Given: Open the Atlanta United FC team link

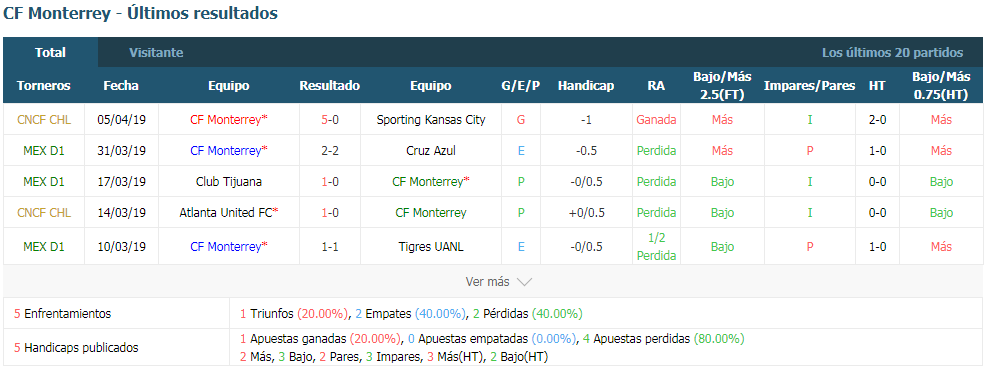Looking at the screenshot, I should [226, 213].
